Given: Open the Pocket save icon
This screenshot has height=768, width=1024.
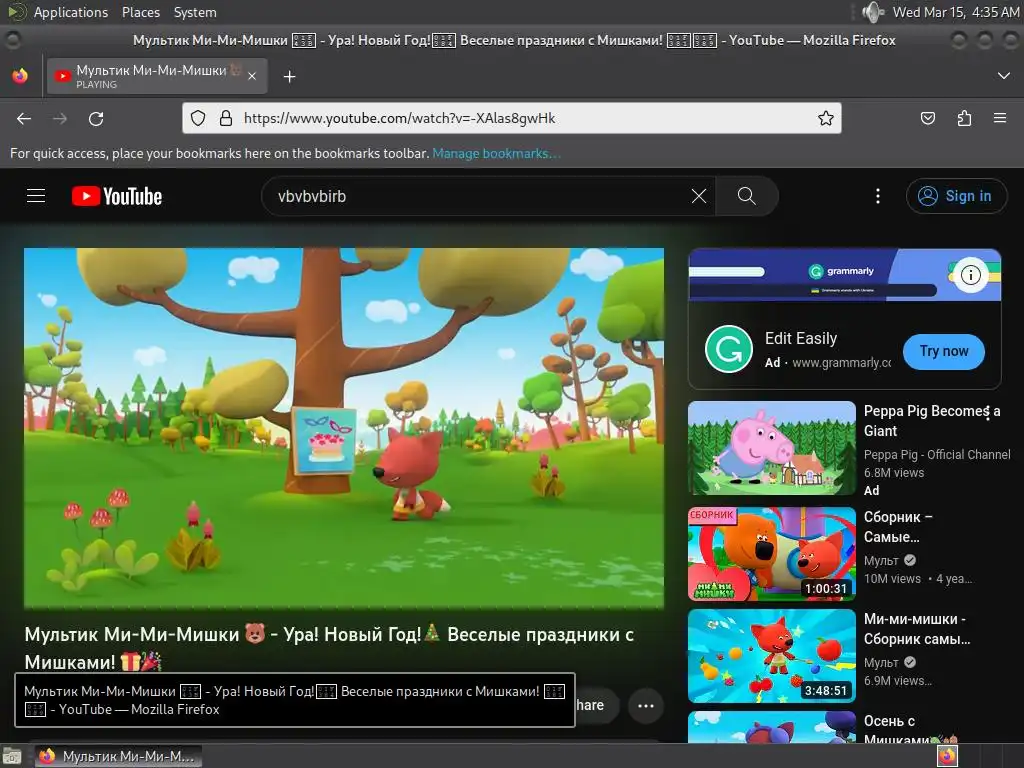Looking at the screenshot, I should point(927,118).
